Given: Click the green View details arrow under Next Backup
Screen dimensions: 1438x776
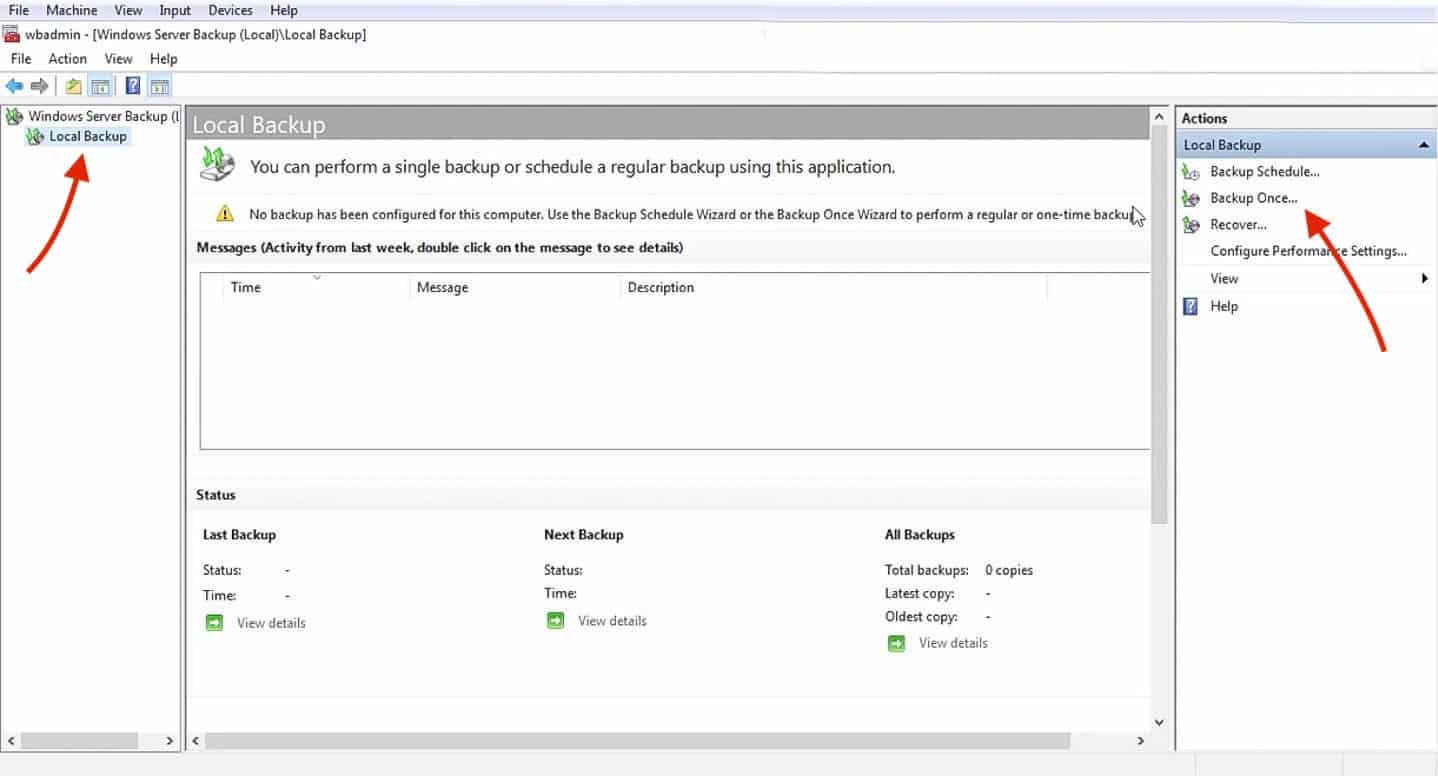Looking at the screenshot, I should 556,621.
